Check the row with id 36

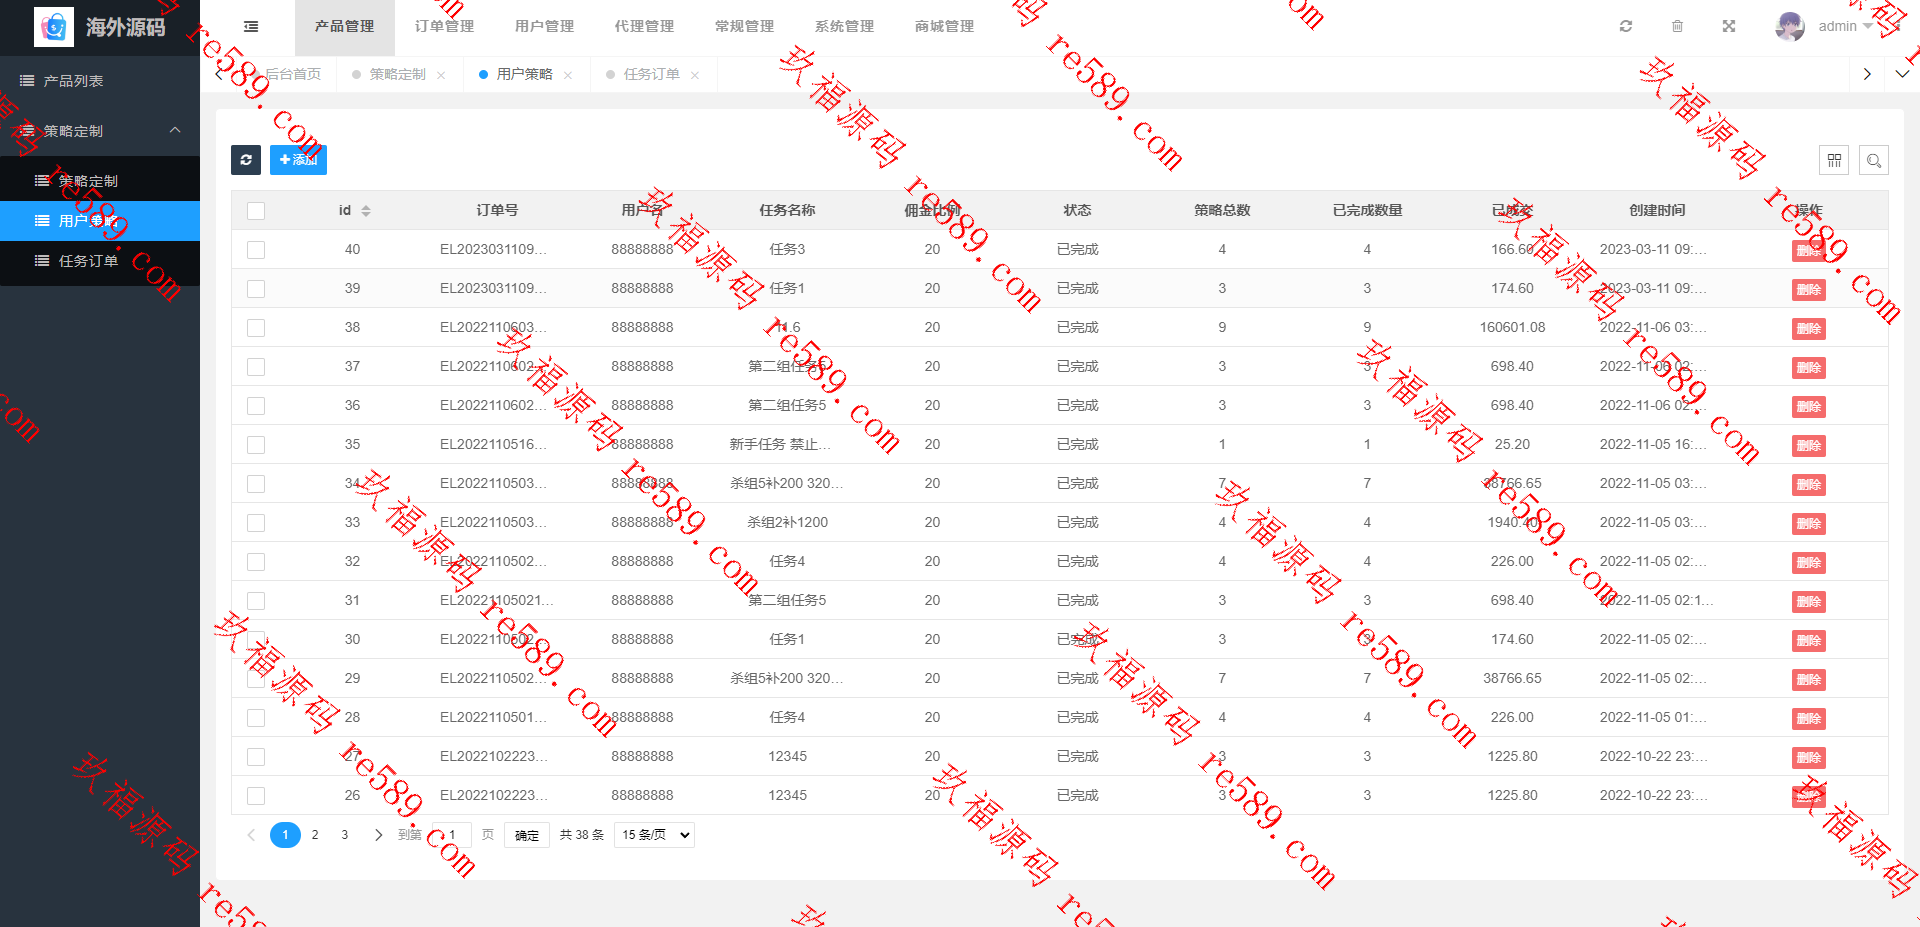point(256,406)
